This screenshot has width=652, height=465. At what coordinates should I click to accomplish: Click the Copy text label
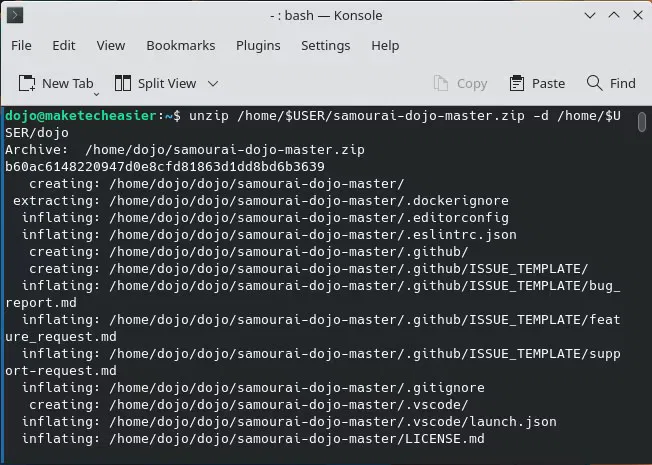pyautogui.click(x=472, y=84)
